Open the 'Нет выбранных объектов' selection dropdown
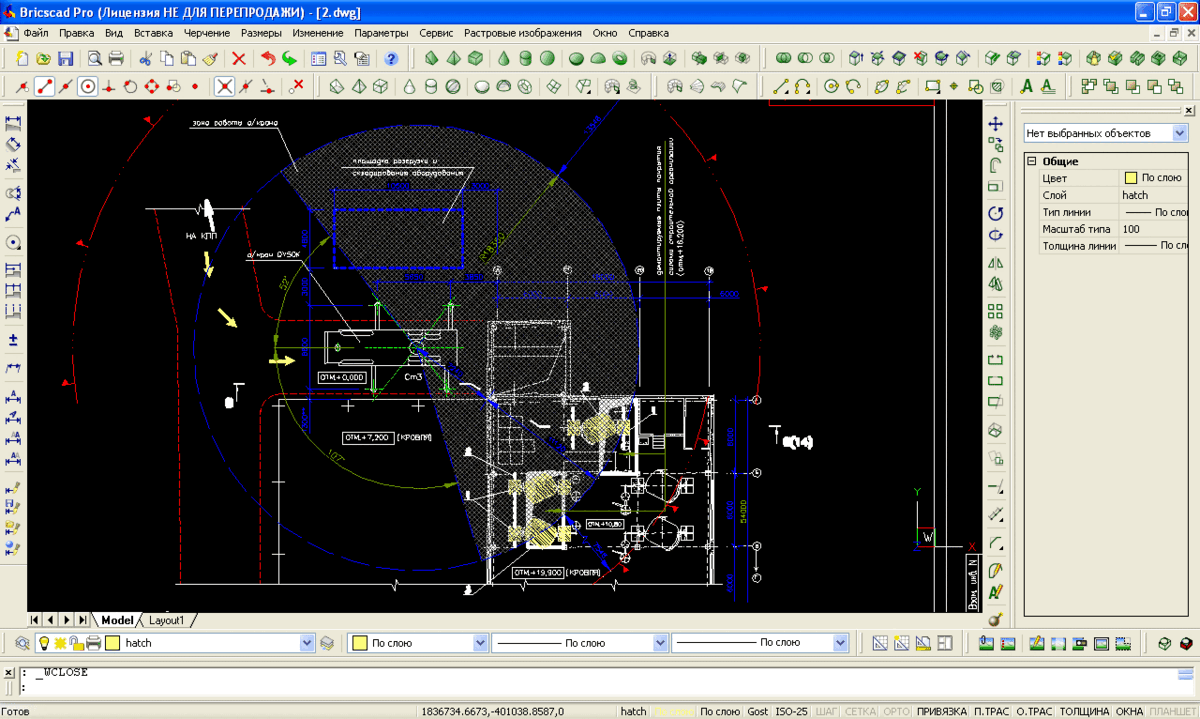 pos(1179,133)
